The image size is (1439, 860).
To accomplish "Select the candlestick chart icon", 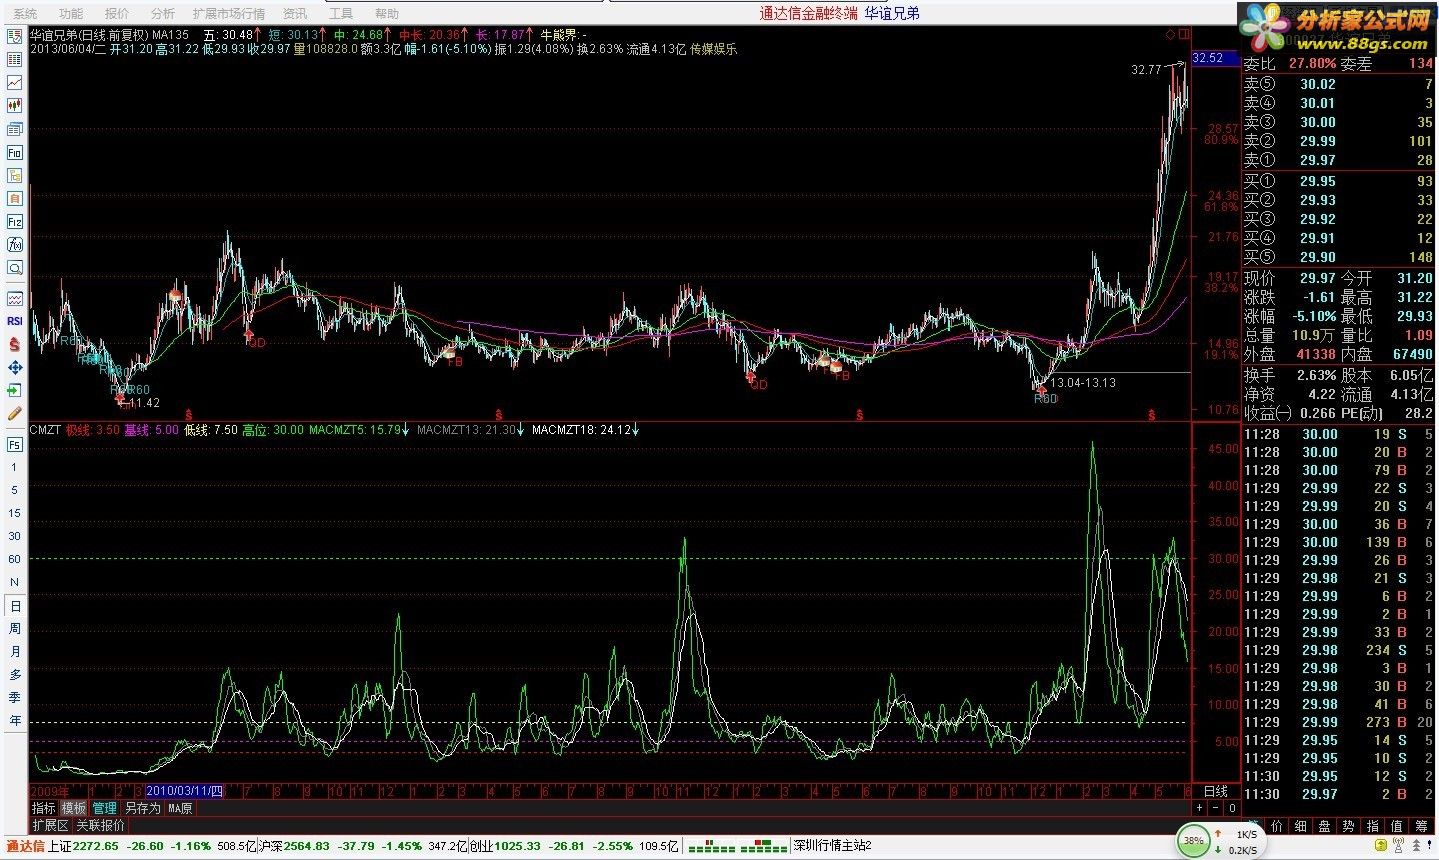I will [x=15, y=106].
